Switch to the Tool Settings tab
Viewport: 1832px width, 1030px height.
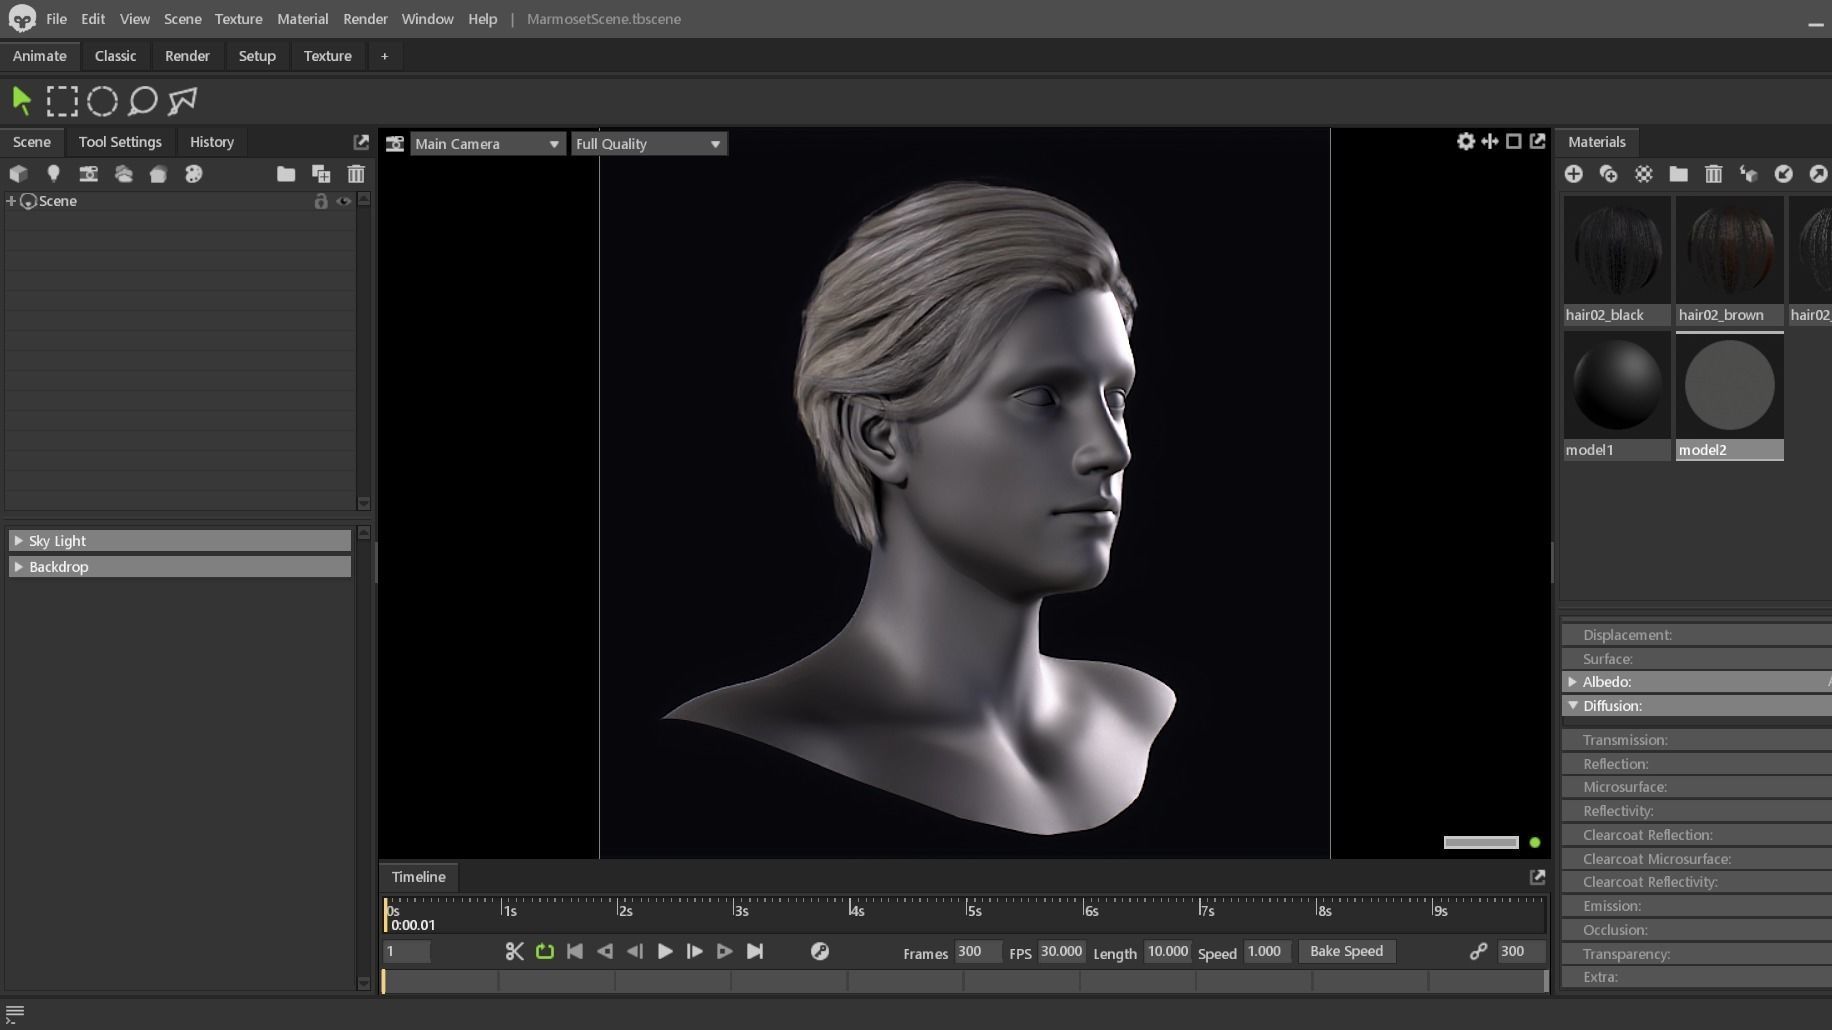click(x=120, y=142)
